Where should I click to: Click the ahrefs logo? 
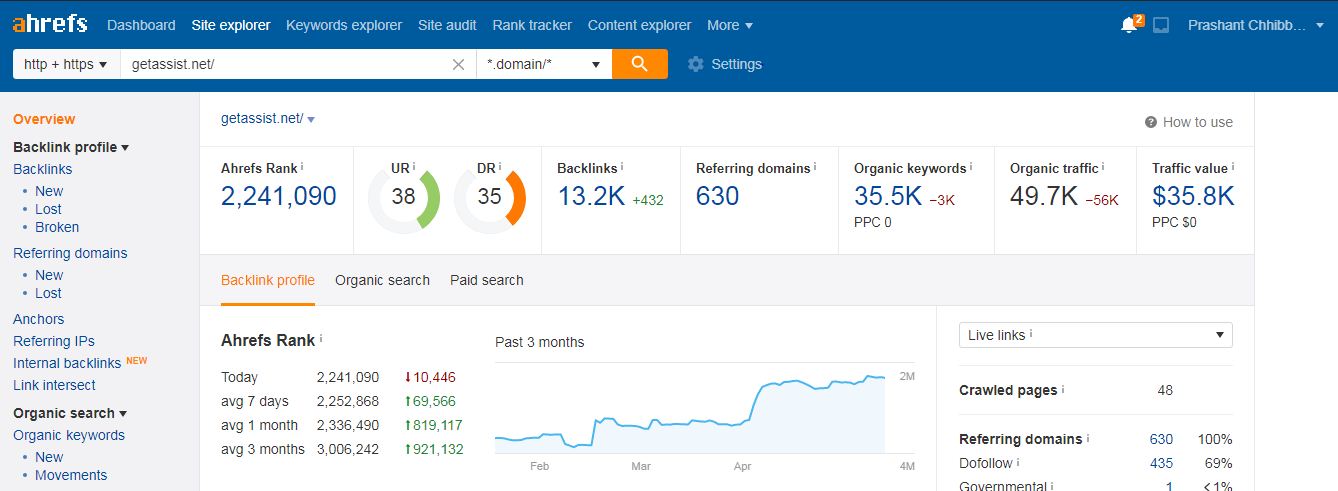pos(50,24)
